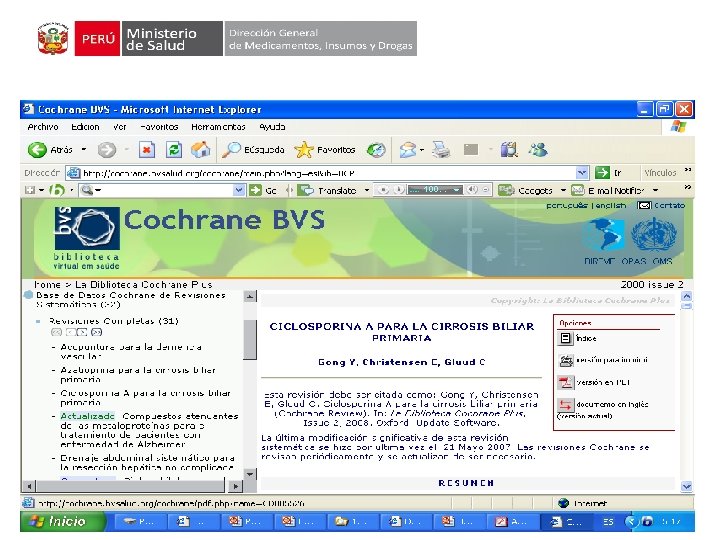The width and height of the screenshot is (720, 540).
Task: Click the left panel horizontal scrollbar thumb
Action: 130,486
